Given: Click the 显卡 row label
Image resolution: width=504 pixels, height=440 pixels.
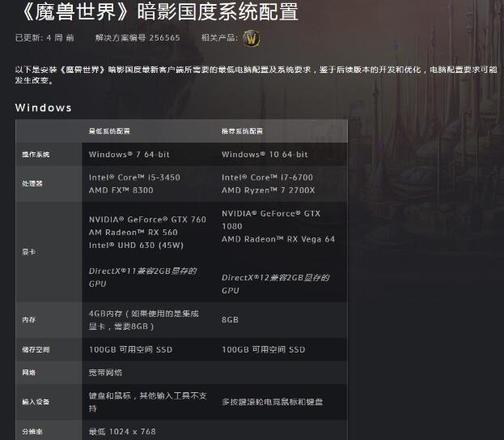Looking at the screenshot, I should click(29, 252).
